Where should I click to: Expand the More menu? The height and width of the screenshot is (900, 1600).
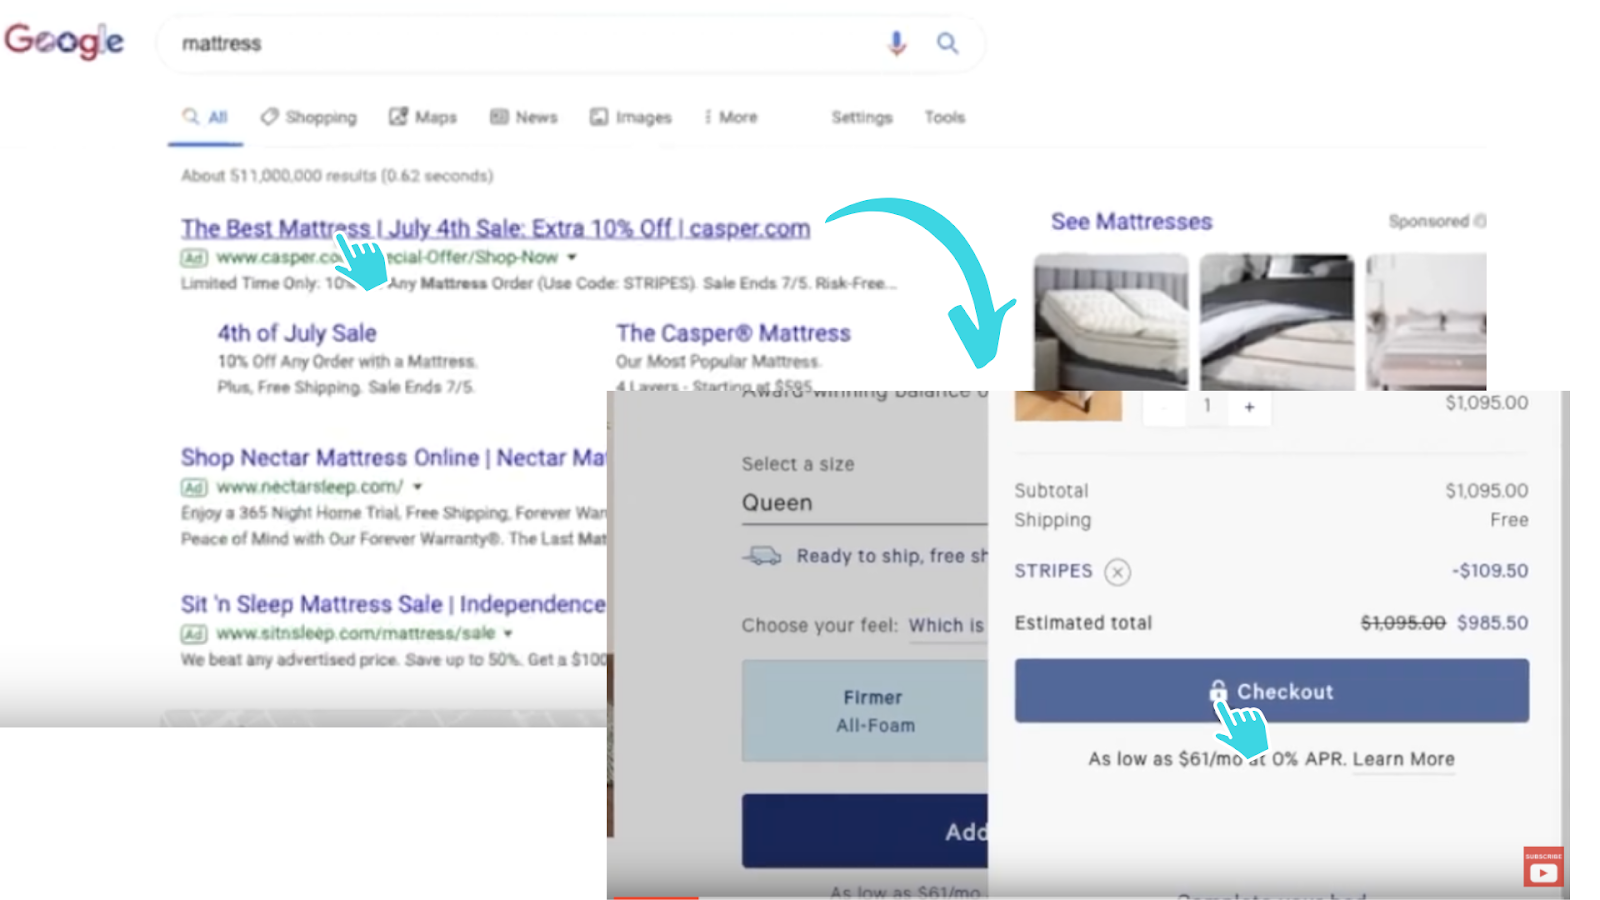tap(731, 117)
